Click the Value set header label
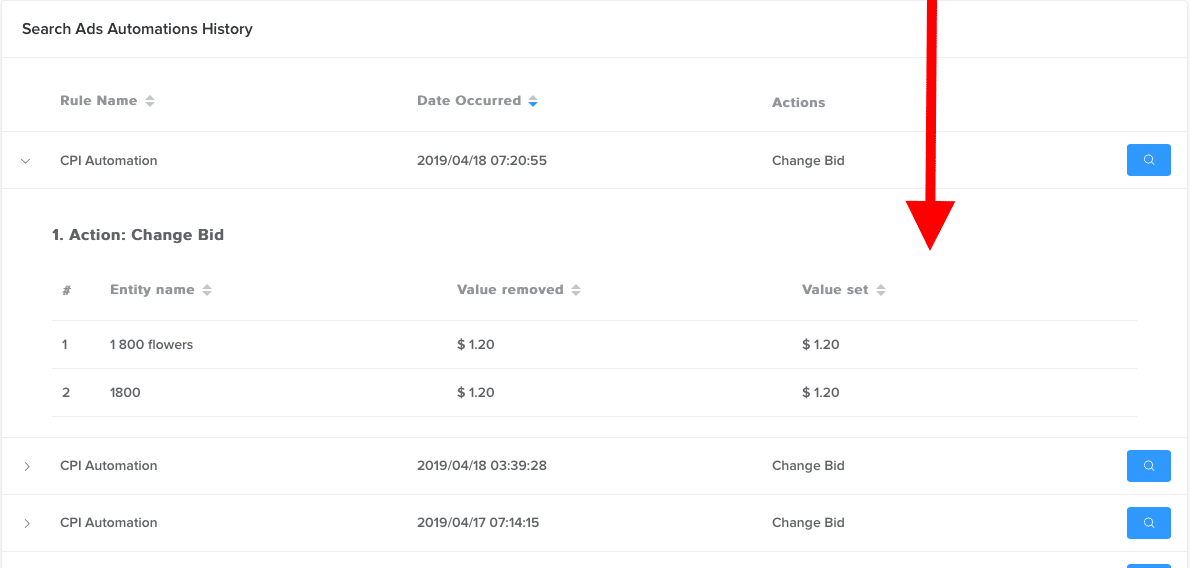This screenshot has width=1190, height=568. pos(835,290)
